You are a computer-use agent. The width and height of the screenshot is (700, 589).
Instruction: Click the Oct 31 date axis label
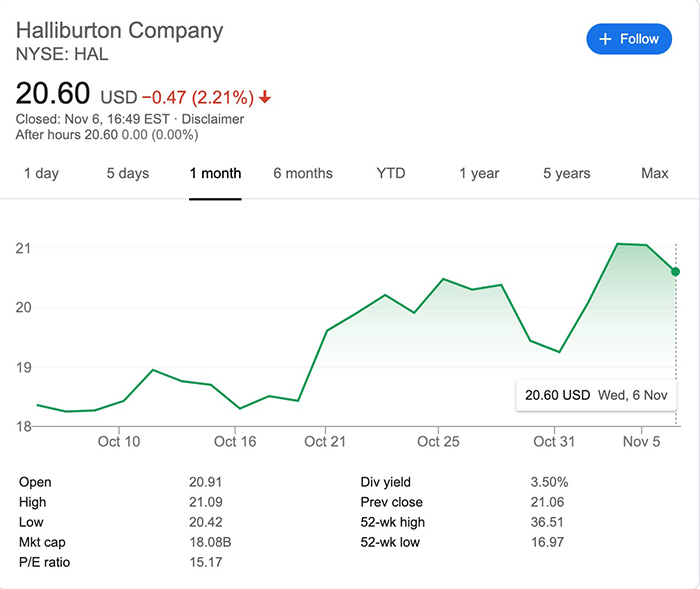coord(553,441)
